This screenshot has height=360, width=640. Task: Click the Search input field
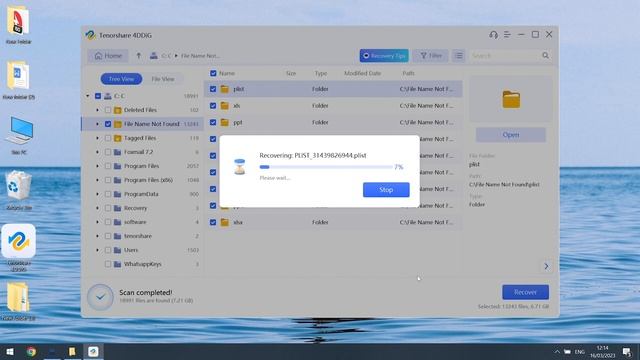click(x=505, y=56)
